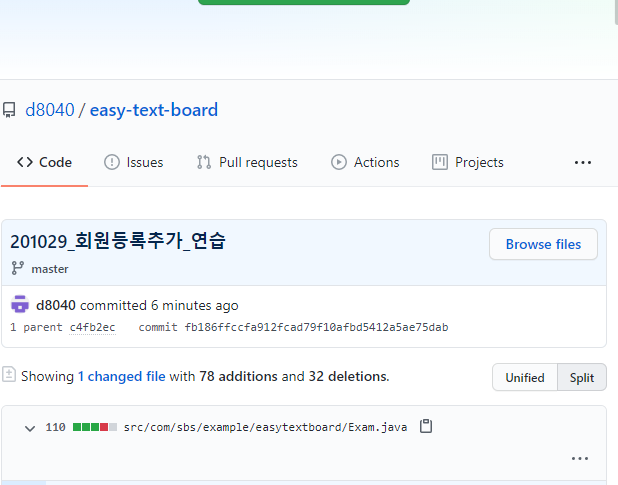Open the Exam.java file path link
This screenshot has height=485, width=618.
coord(265,427)
